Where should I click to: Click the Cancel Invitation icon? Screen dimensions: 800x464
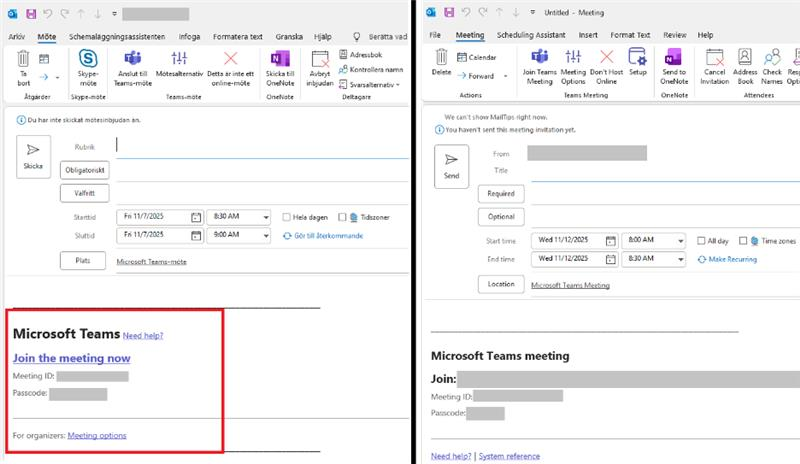tap(714, 57)
